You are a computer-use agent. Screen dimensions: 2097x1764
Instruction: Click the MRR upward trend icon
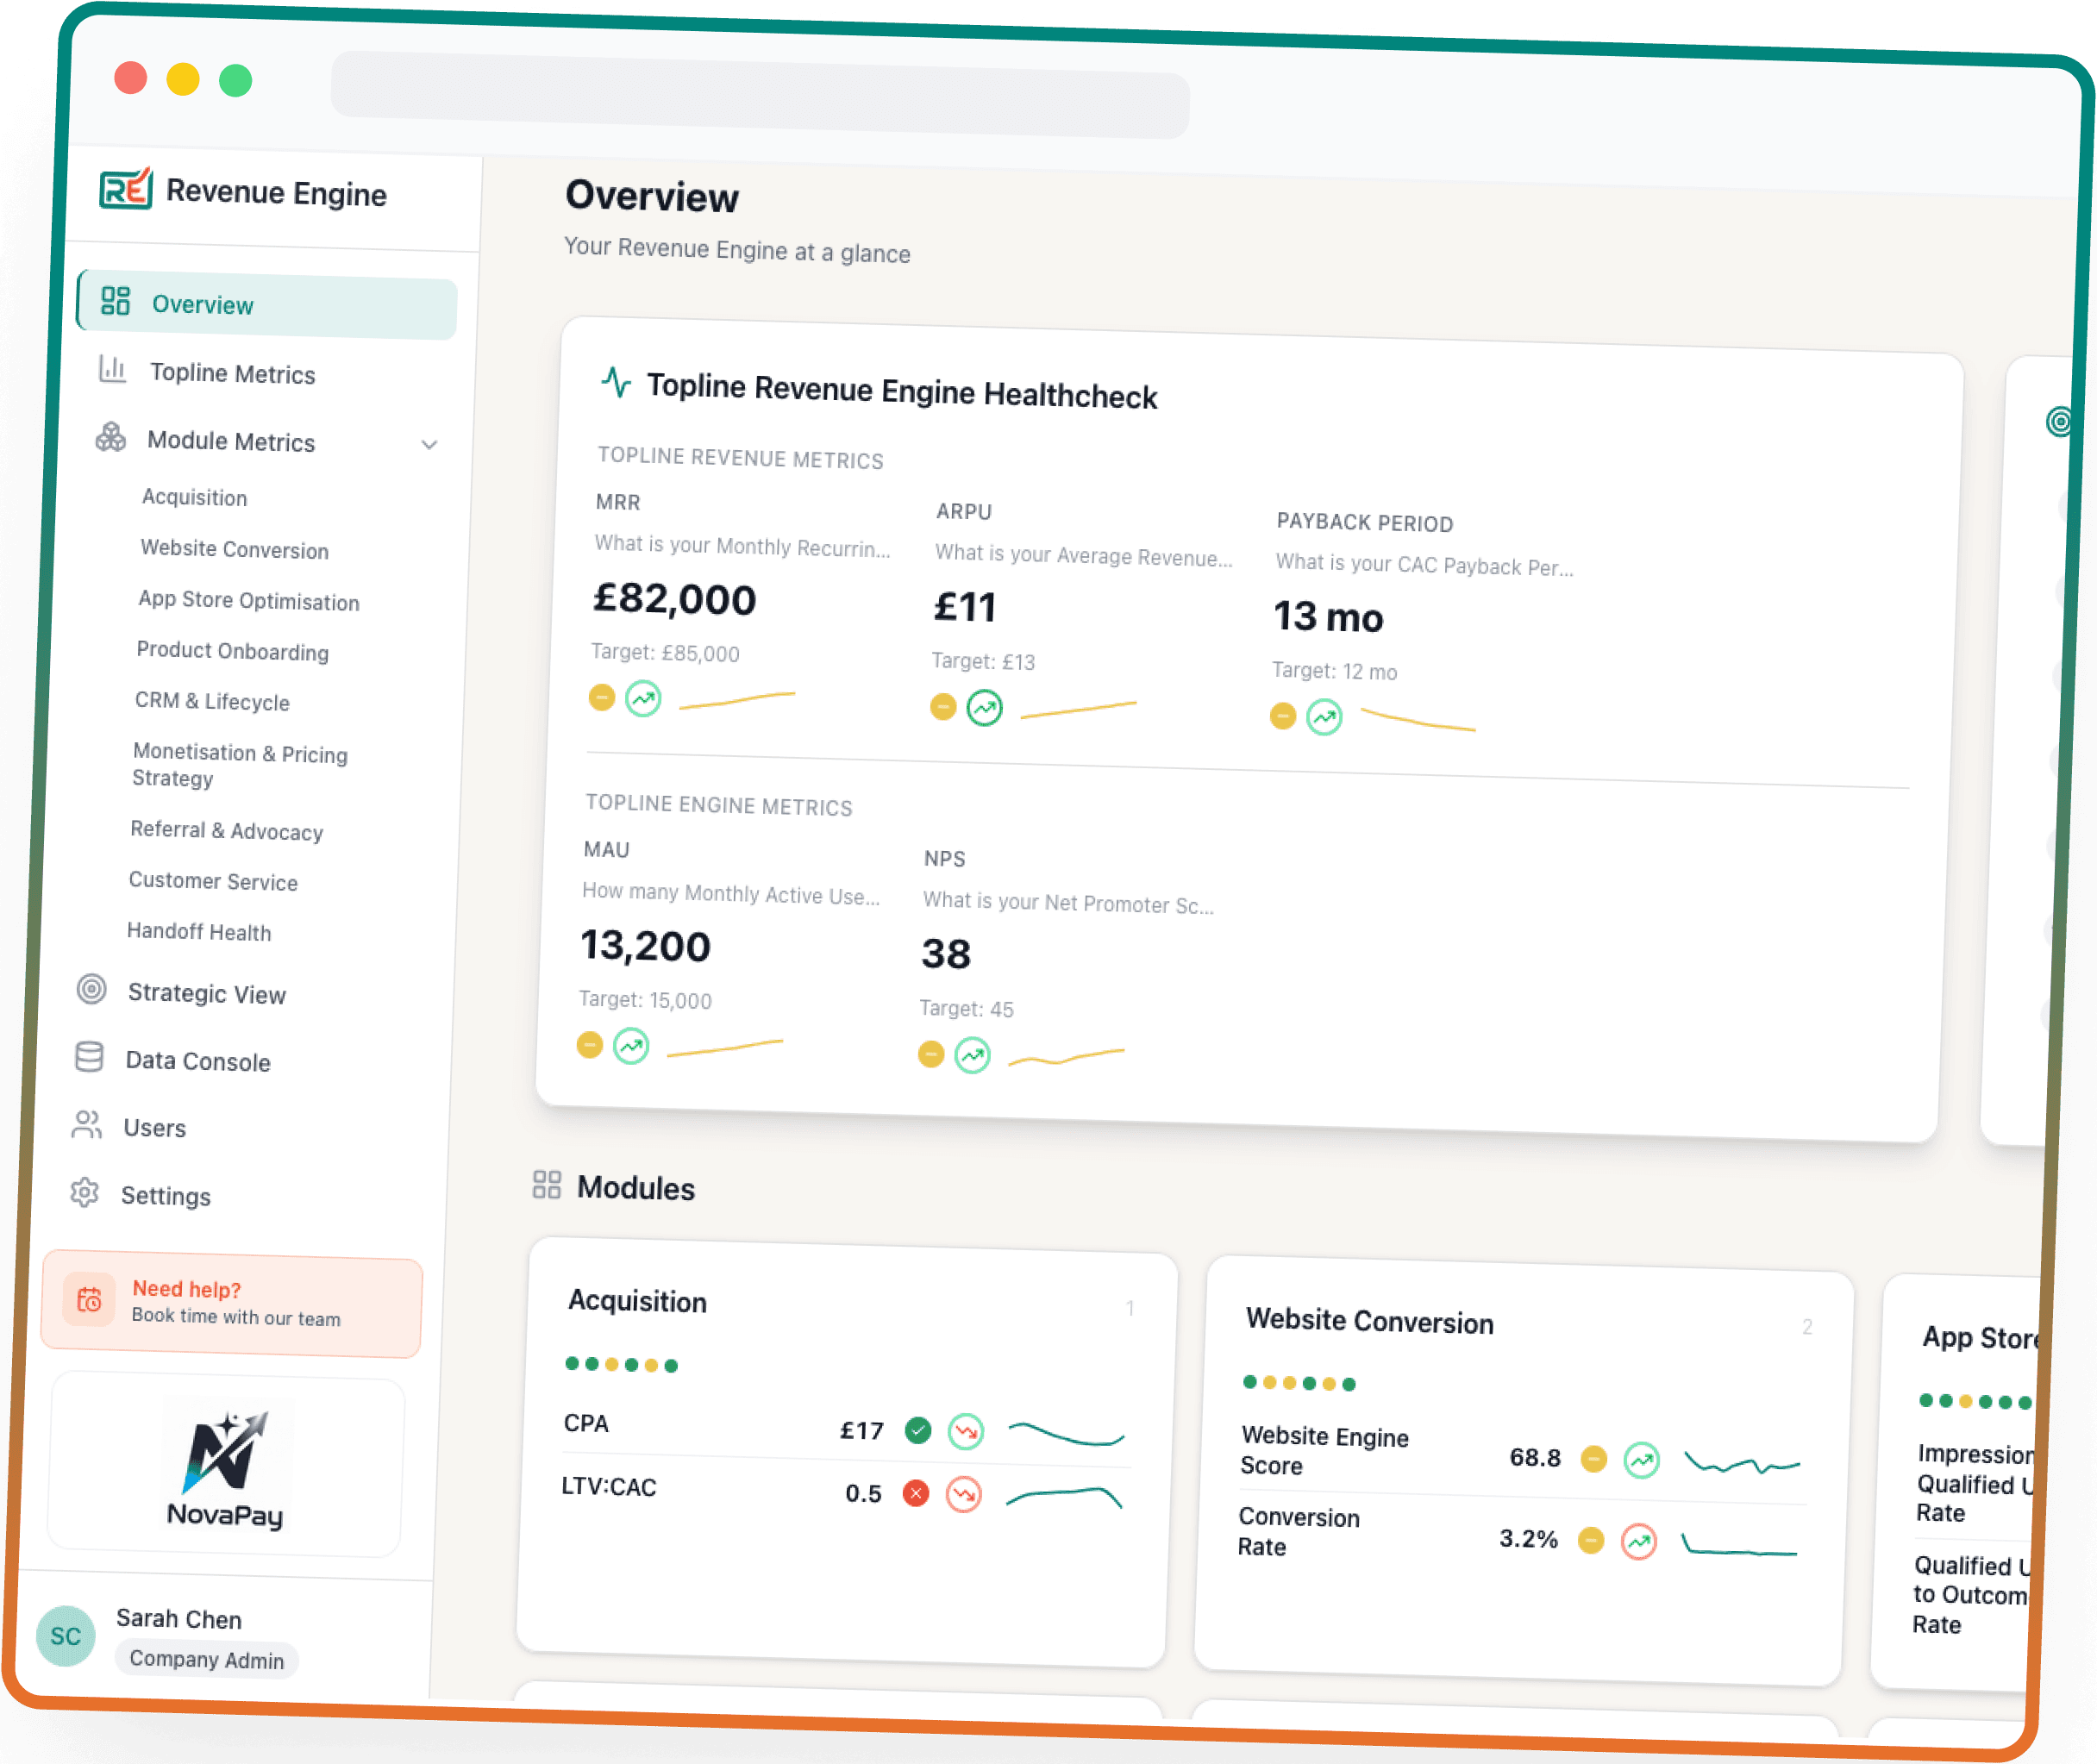tap(643, 698)
